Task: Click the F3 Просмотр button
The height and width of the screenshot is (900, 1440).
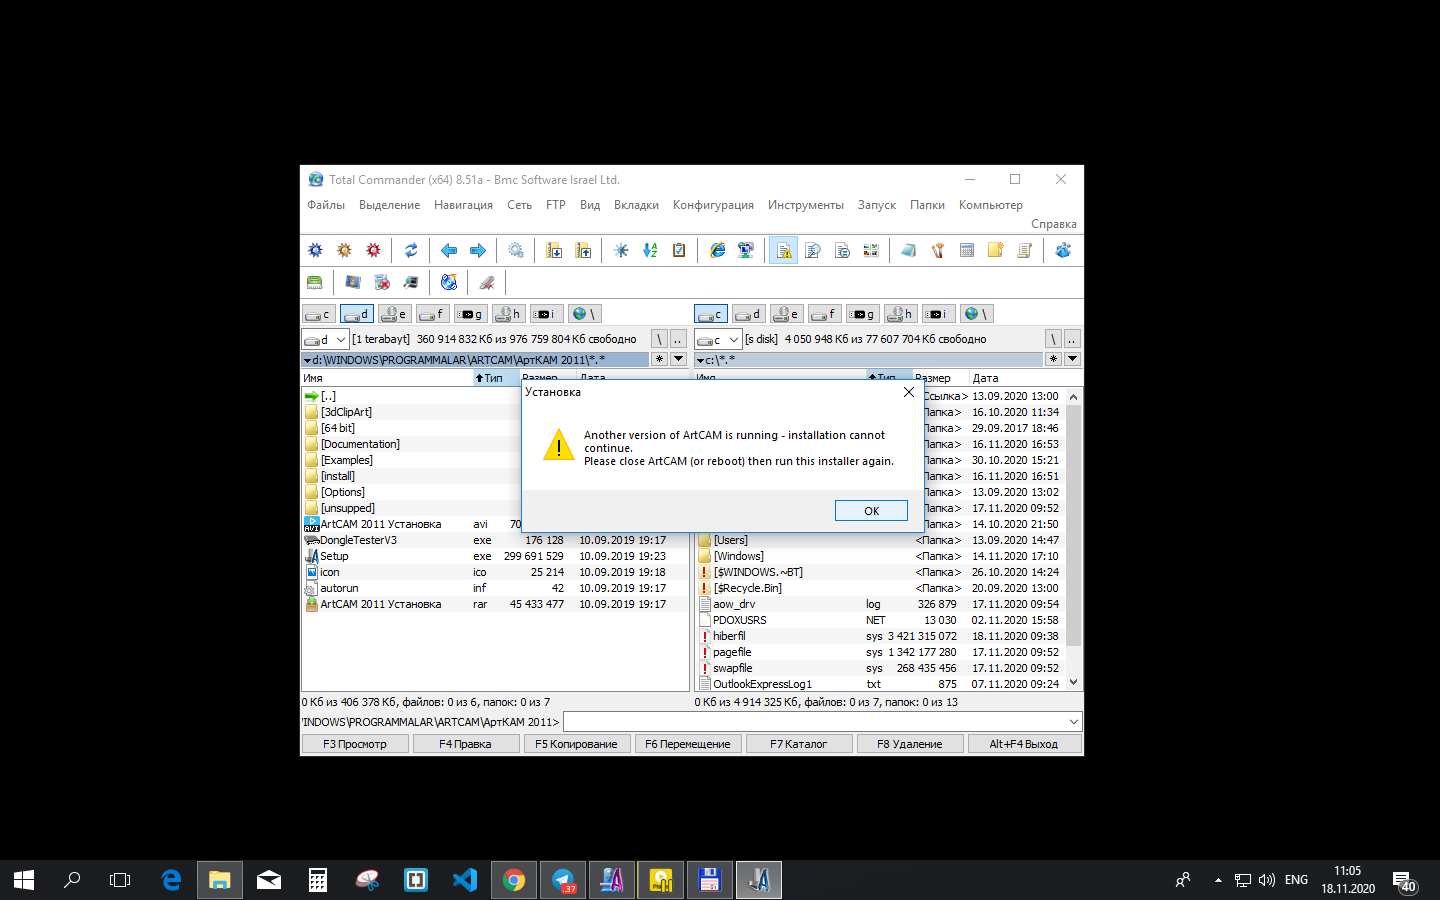Action: click(x=355, y=744)
